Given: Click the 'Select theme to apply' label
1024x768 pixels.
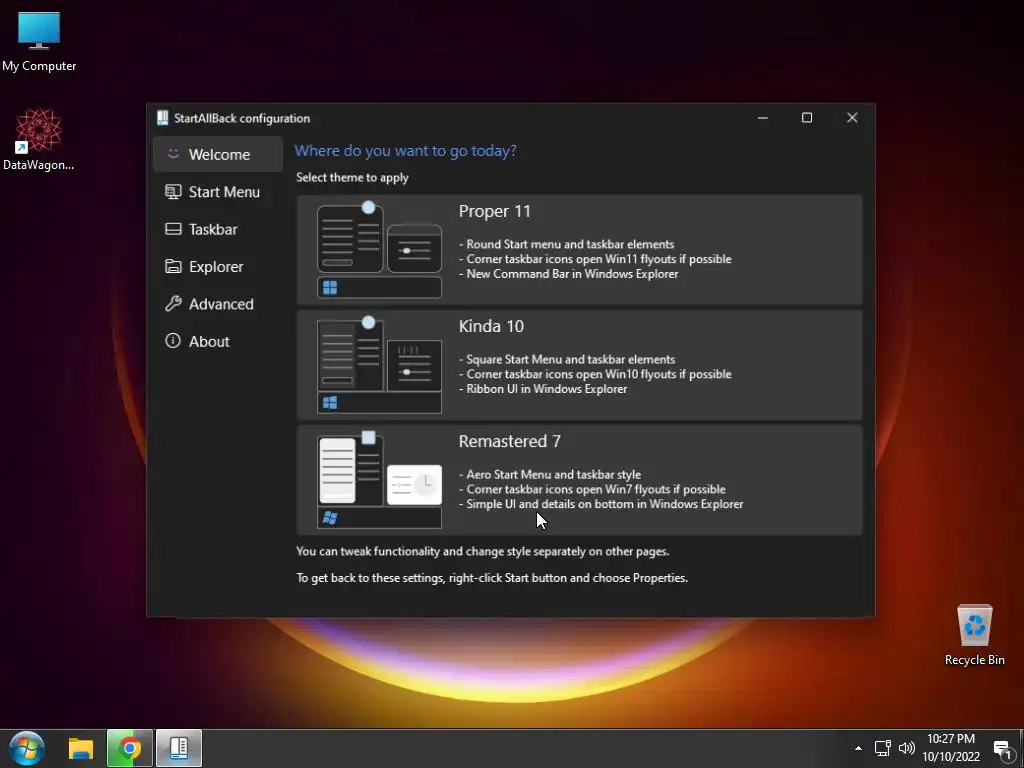Looking at the screenshot, I should click(352, 178).
